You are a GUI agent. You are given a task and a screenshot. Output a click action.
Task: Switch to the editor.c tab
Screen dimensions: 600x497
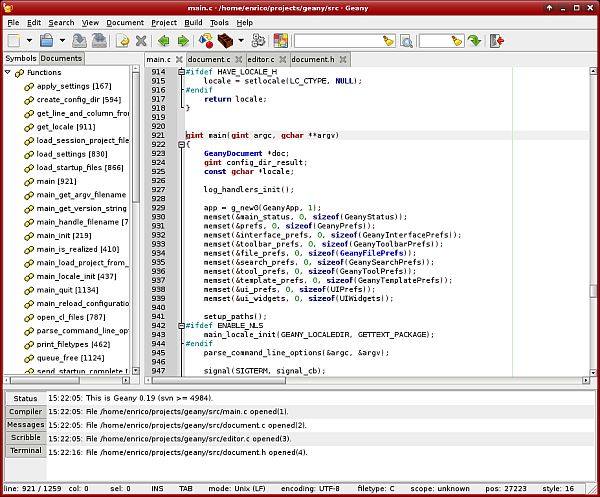click(261, 59)
